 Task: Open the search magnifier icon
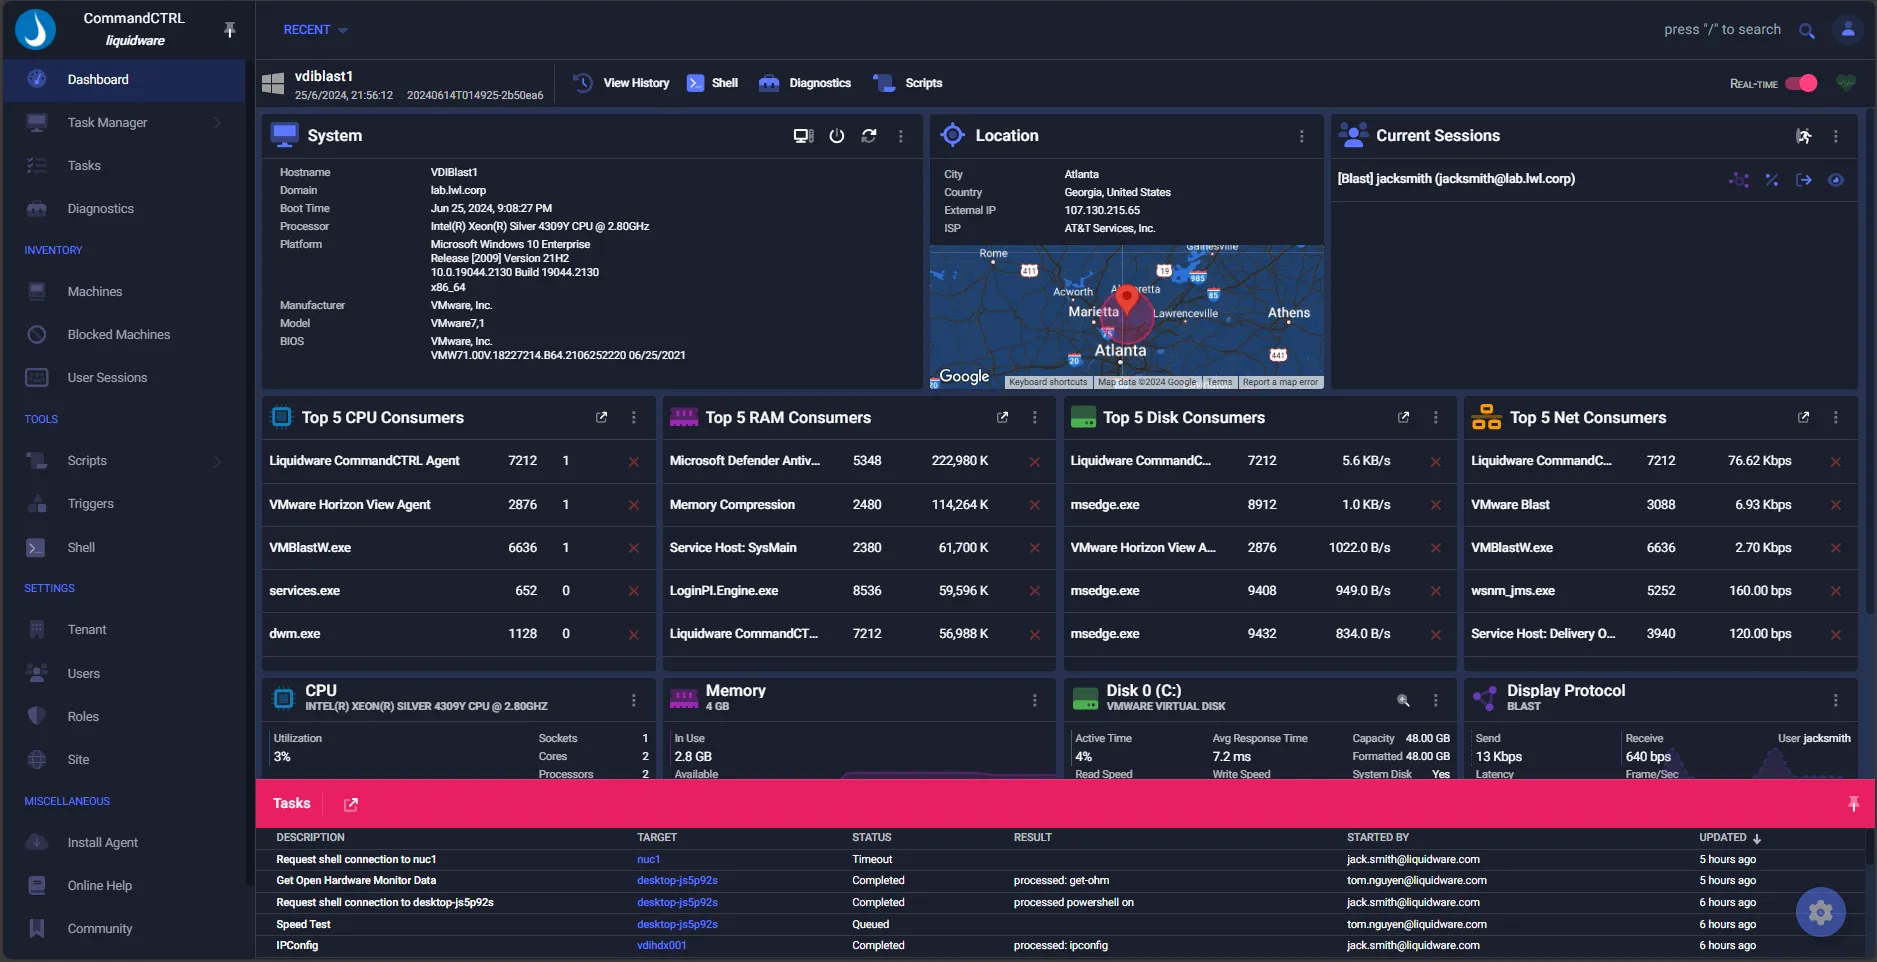pos(1806,31)
